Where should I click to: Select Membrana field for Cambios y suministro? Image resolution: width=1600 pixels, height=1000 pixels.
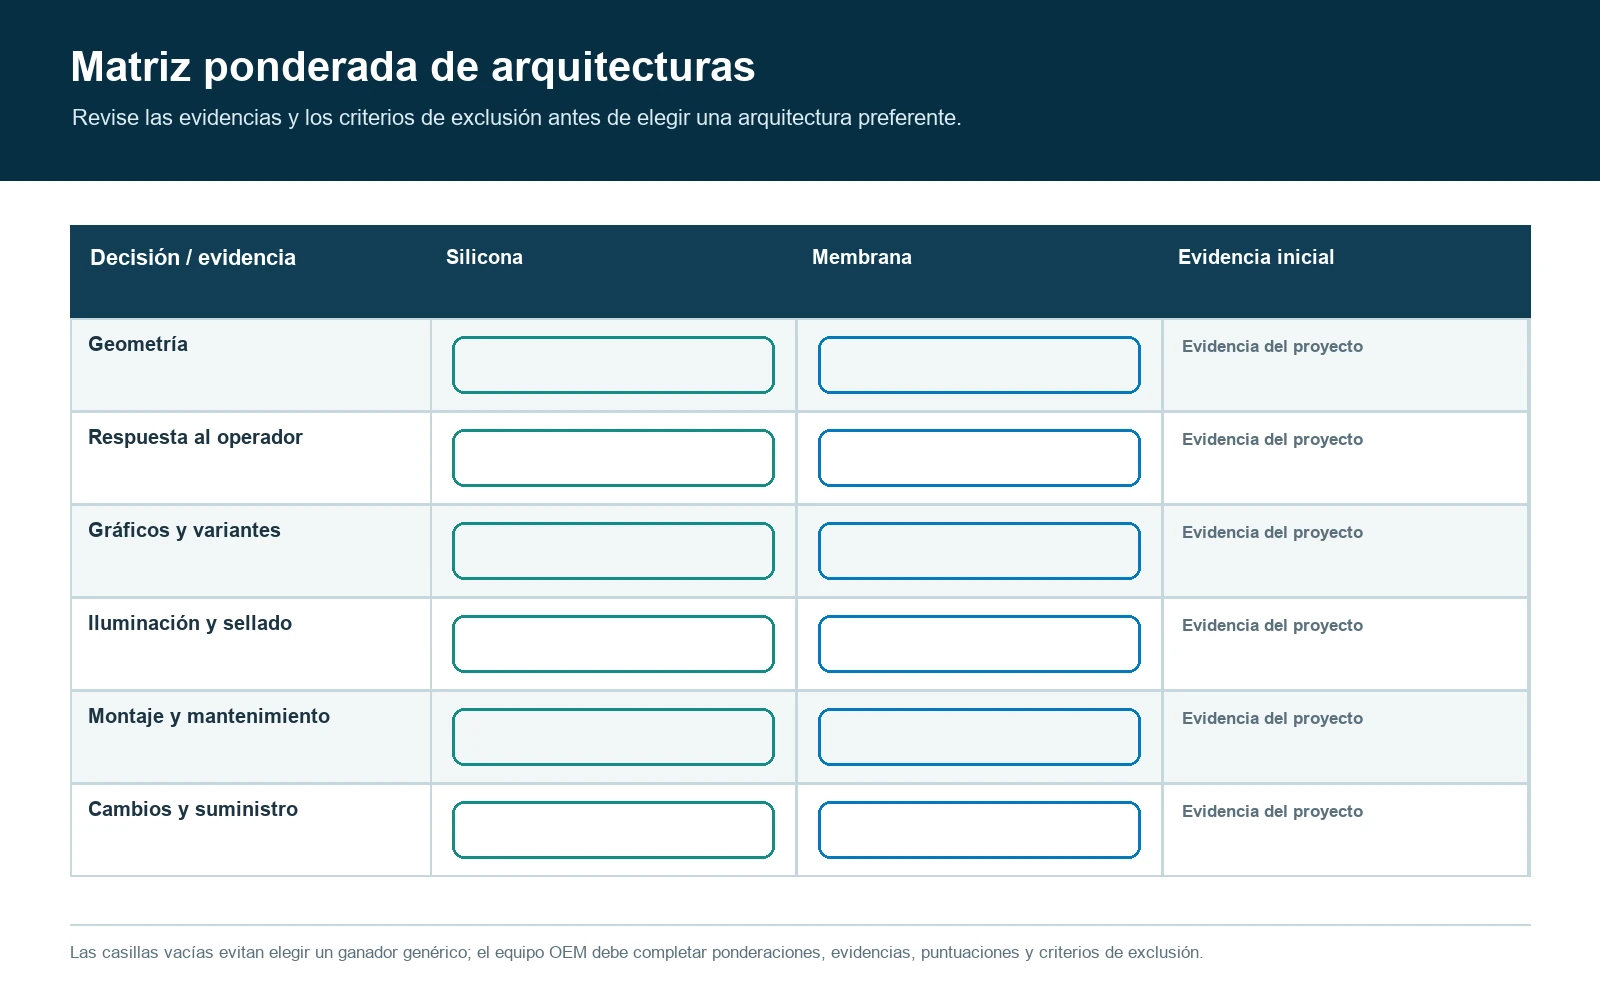click(979, 830)
